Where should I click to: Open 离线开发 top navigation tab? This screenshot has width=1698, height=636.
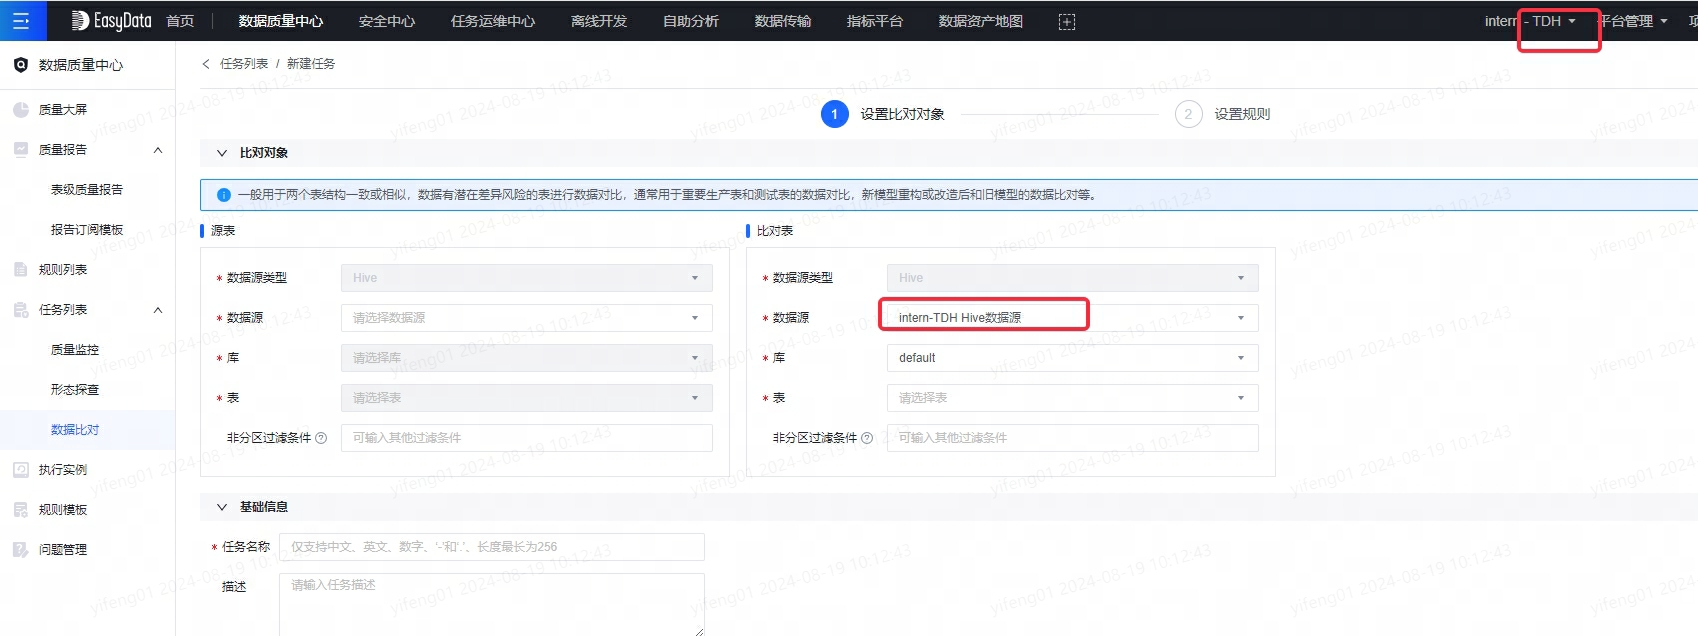[x=599, y=21]
